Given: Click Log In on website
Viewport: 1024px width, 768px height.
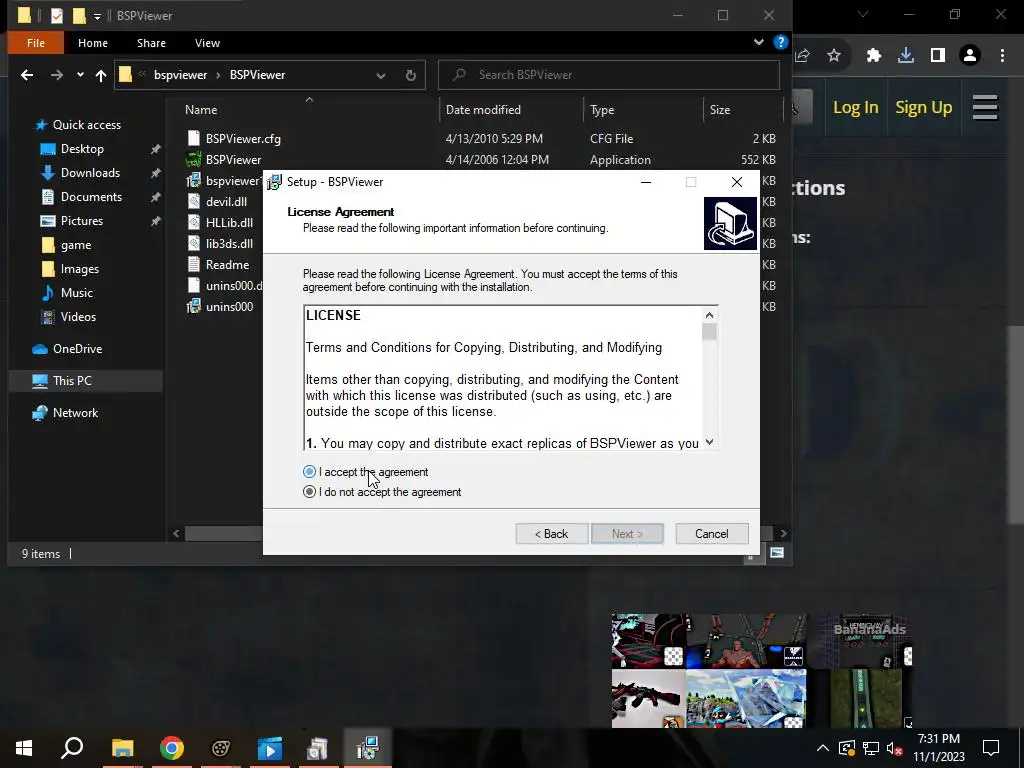Looking at the screenshot, I should pos(856,108).
